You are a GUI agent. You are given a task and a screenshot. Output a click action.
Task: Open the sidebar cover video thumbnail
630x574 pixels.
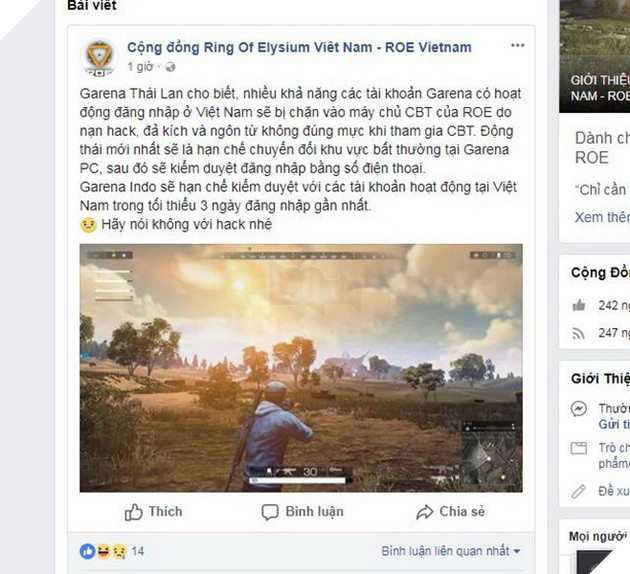coord(595,56)
